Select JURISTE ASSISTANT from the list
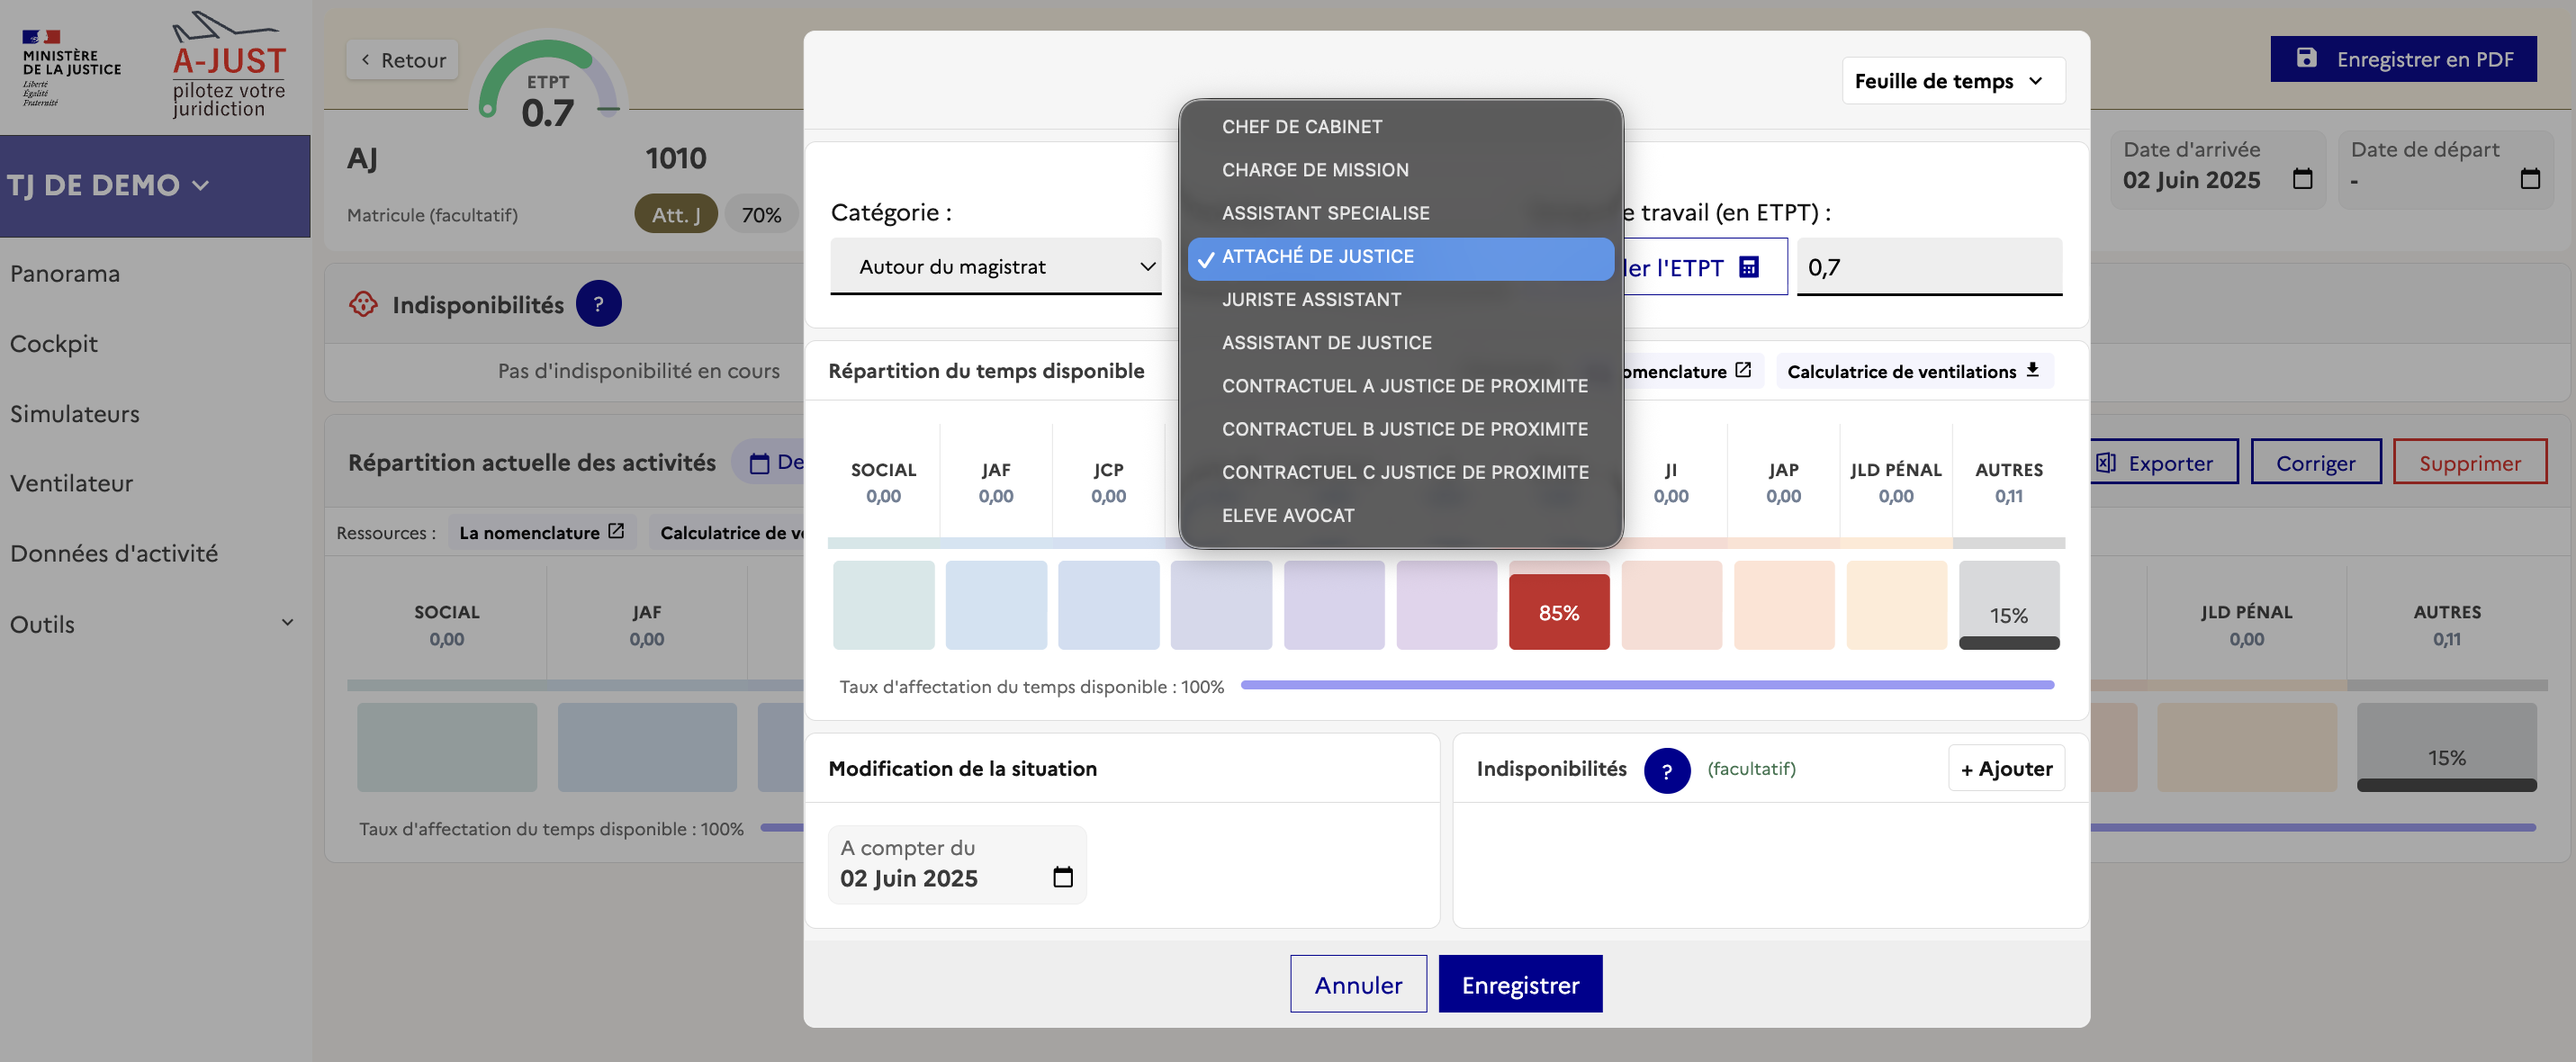 coord(1311,299)
